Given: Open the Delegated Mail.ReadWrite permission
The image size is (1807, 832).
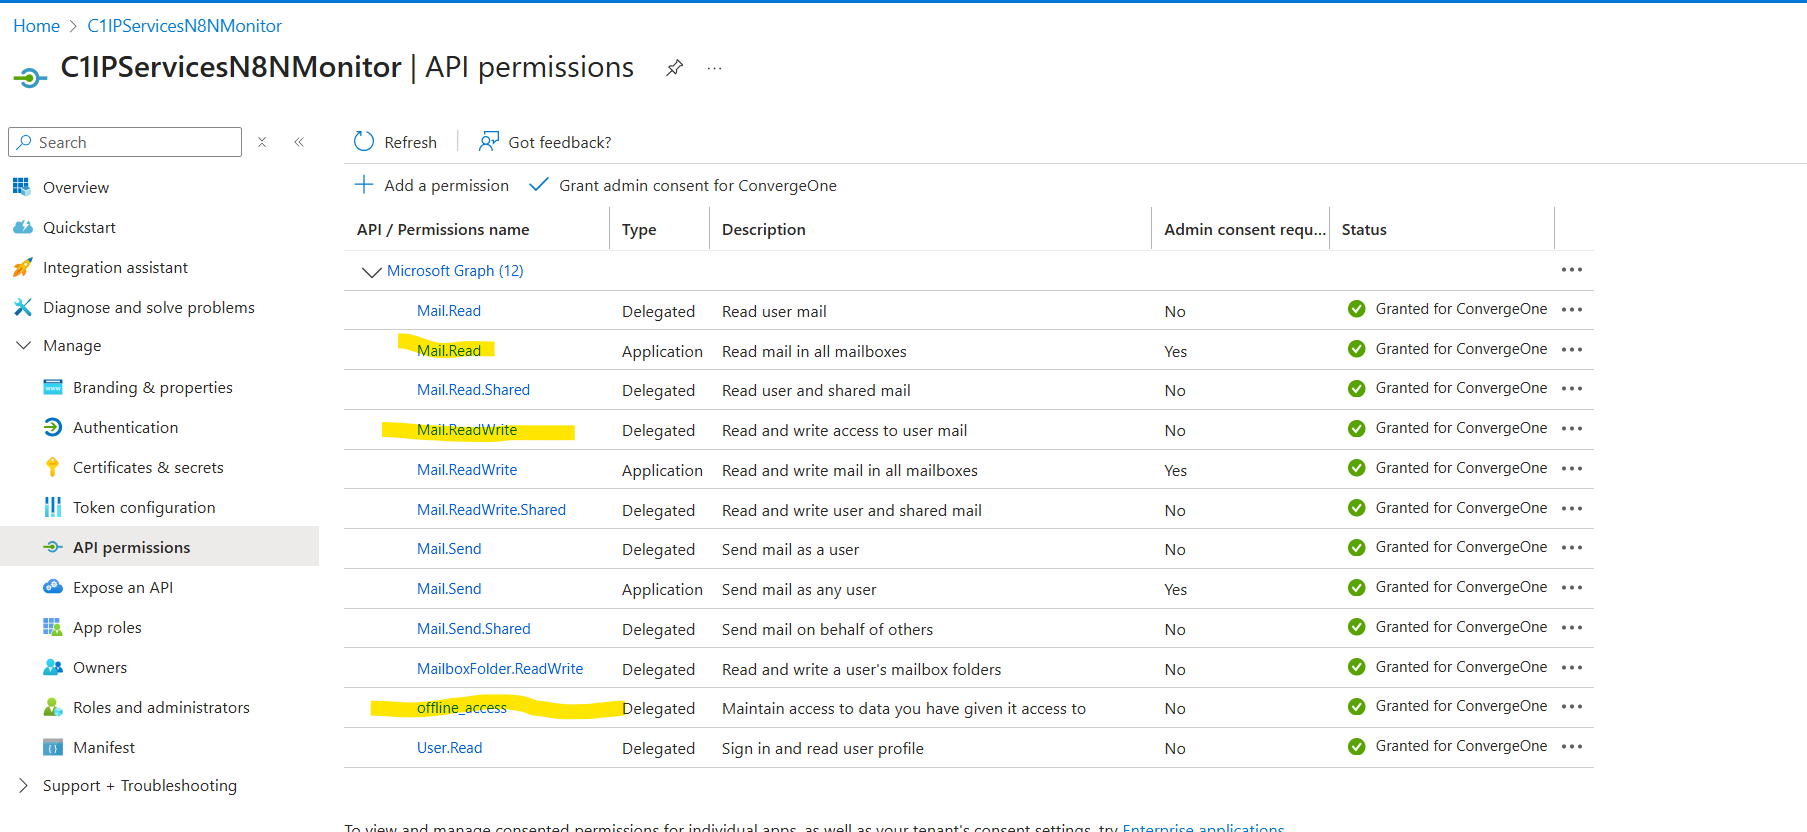Looking at the screenshot, I should click(467, 430).
